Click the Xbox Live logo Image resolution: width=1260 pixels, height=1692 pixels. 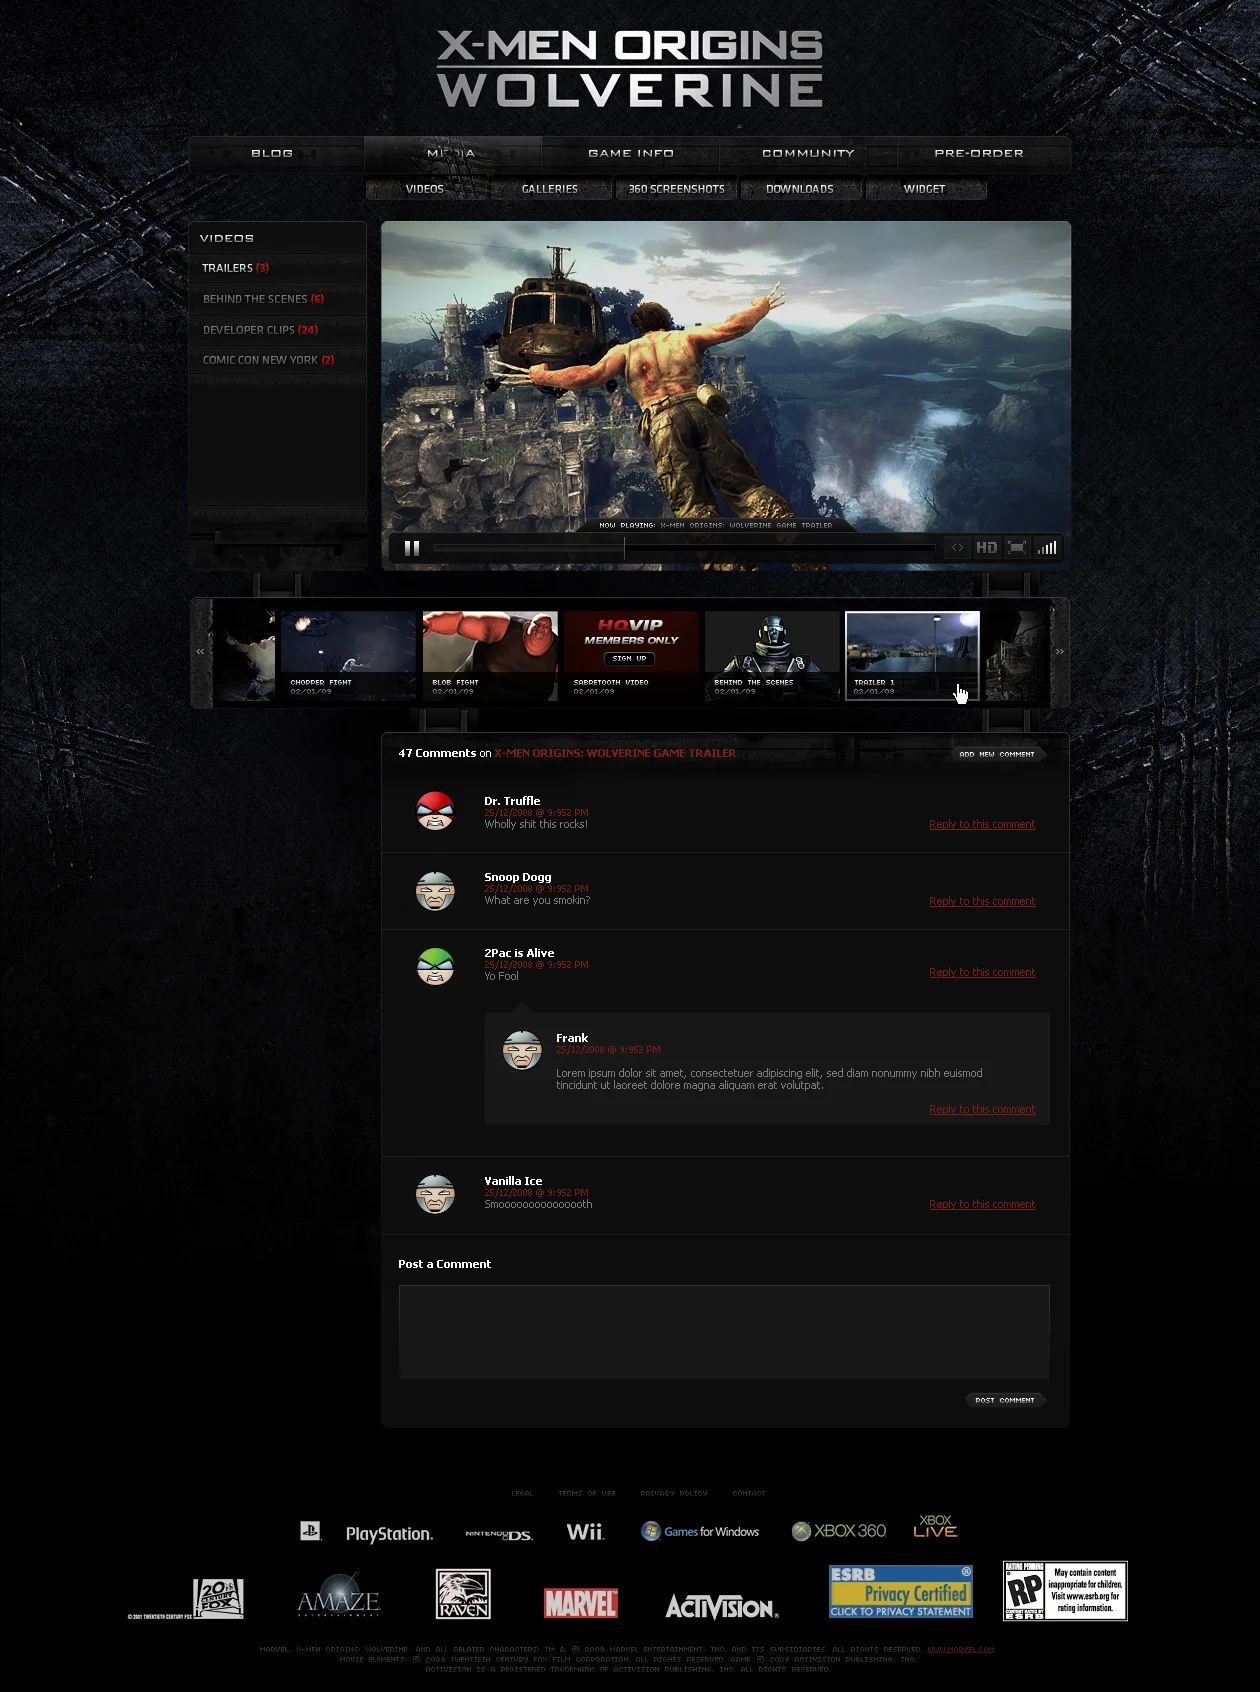(935, 1527)
